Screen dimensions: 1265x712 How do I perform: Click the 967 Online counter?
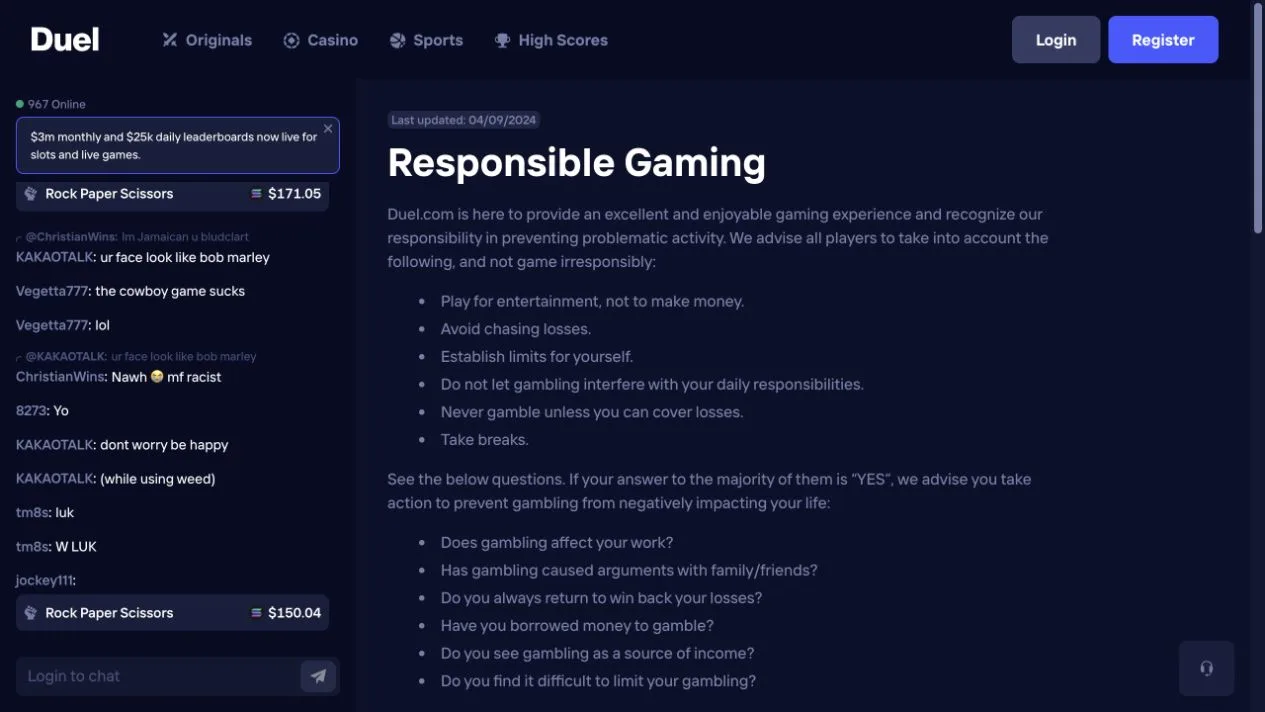coord(57,104)
